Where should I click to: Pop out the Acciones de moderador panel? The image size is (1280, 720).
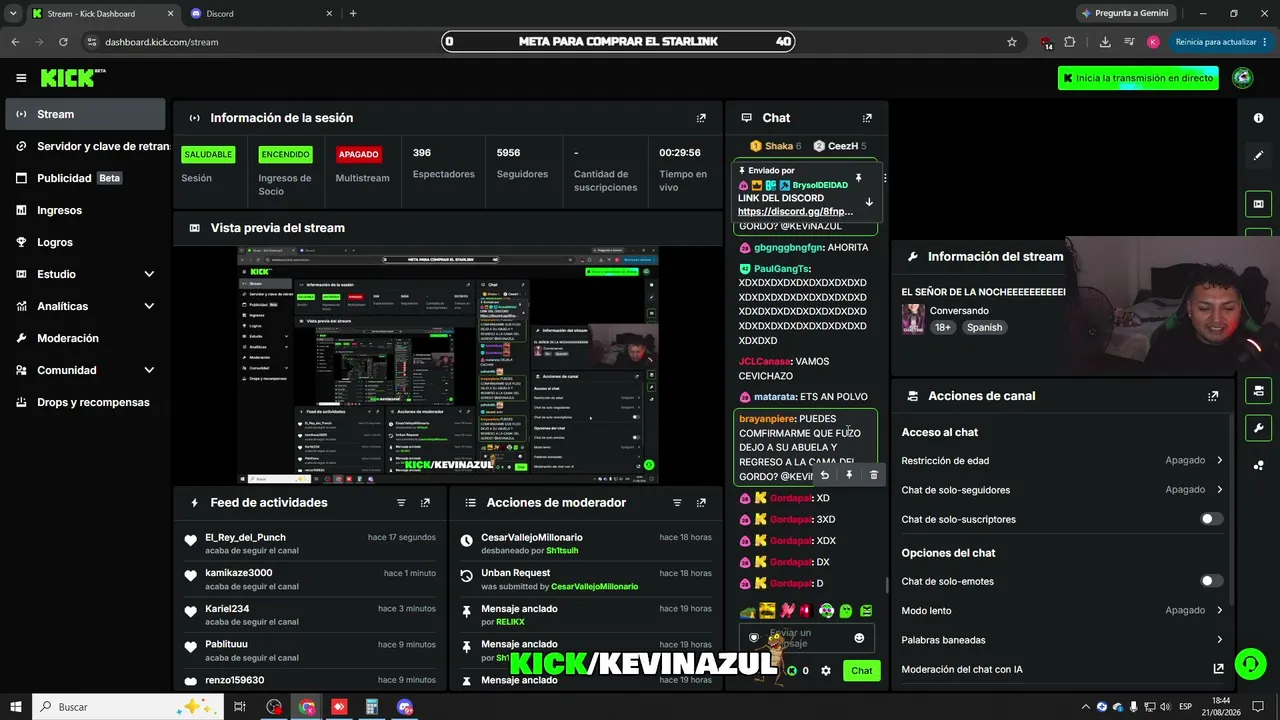pos(701,503)
